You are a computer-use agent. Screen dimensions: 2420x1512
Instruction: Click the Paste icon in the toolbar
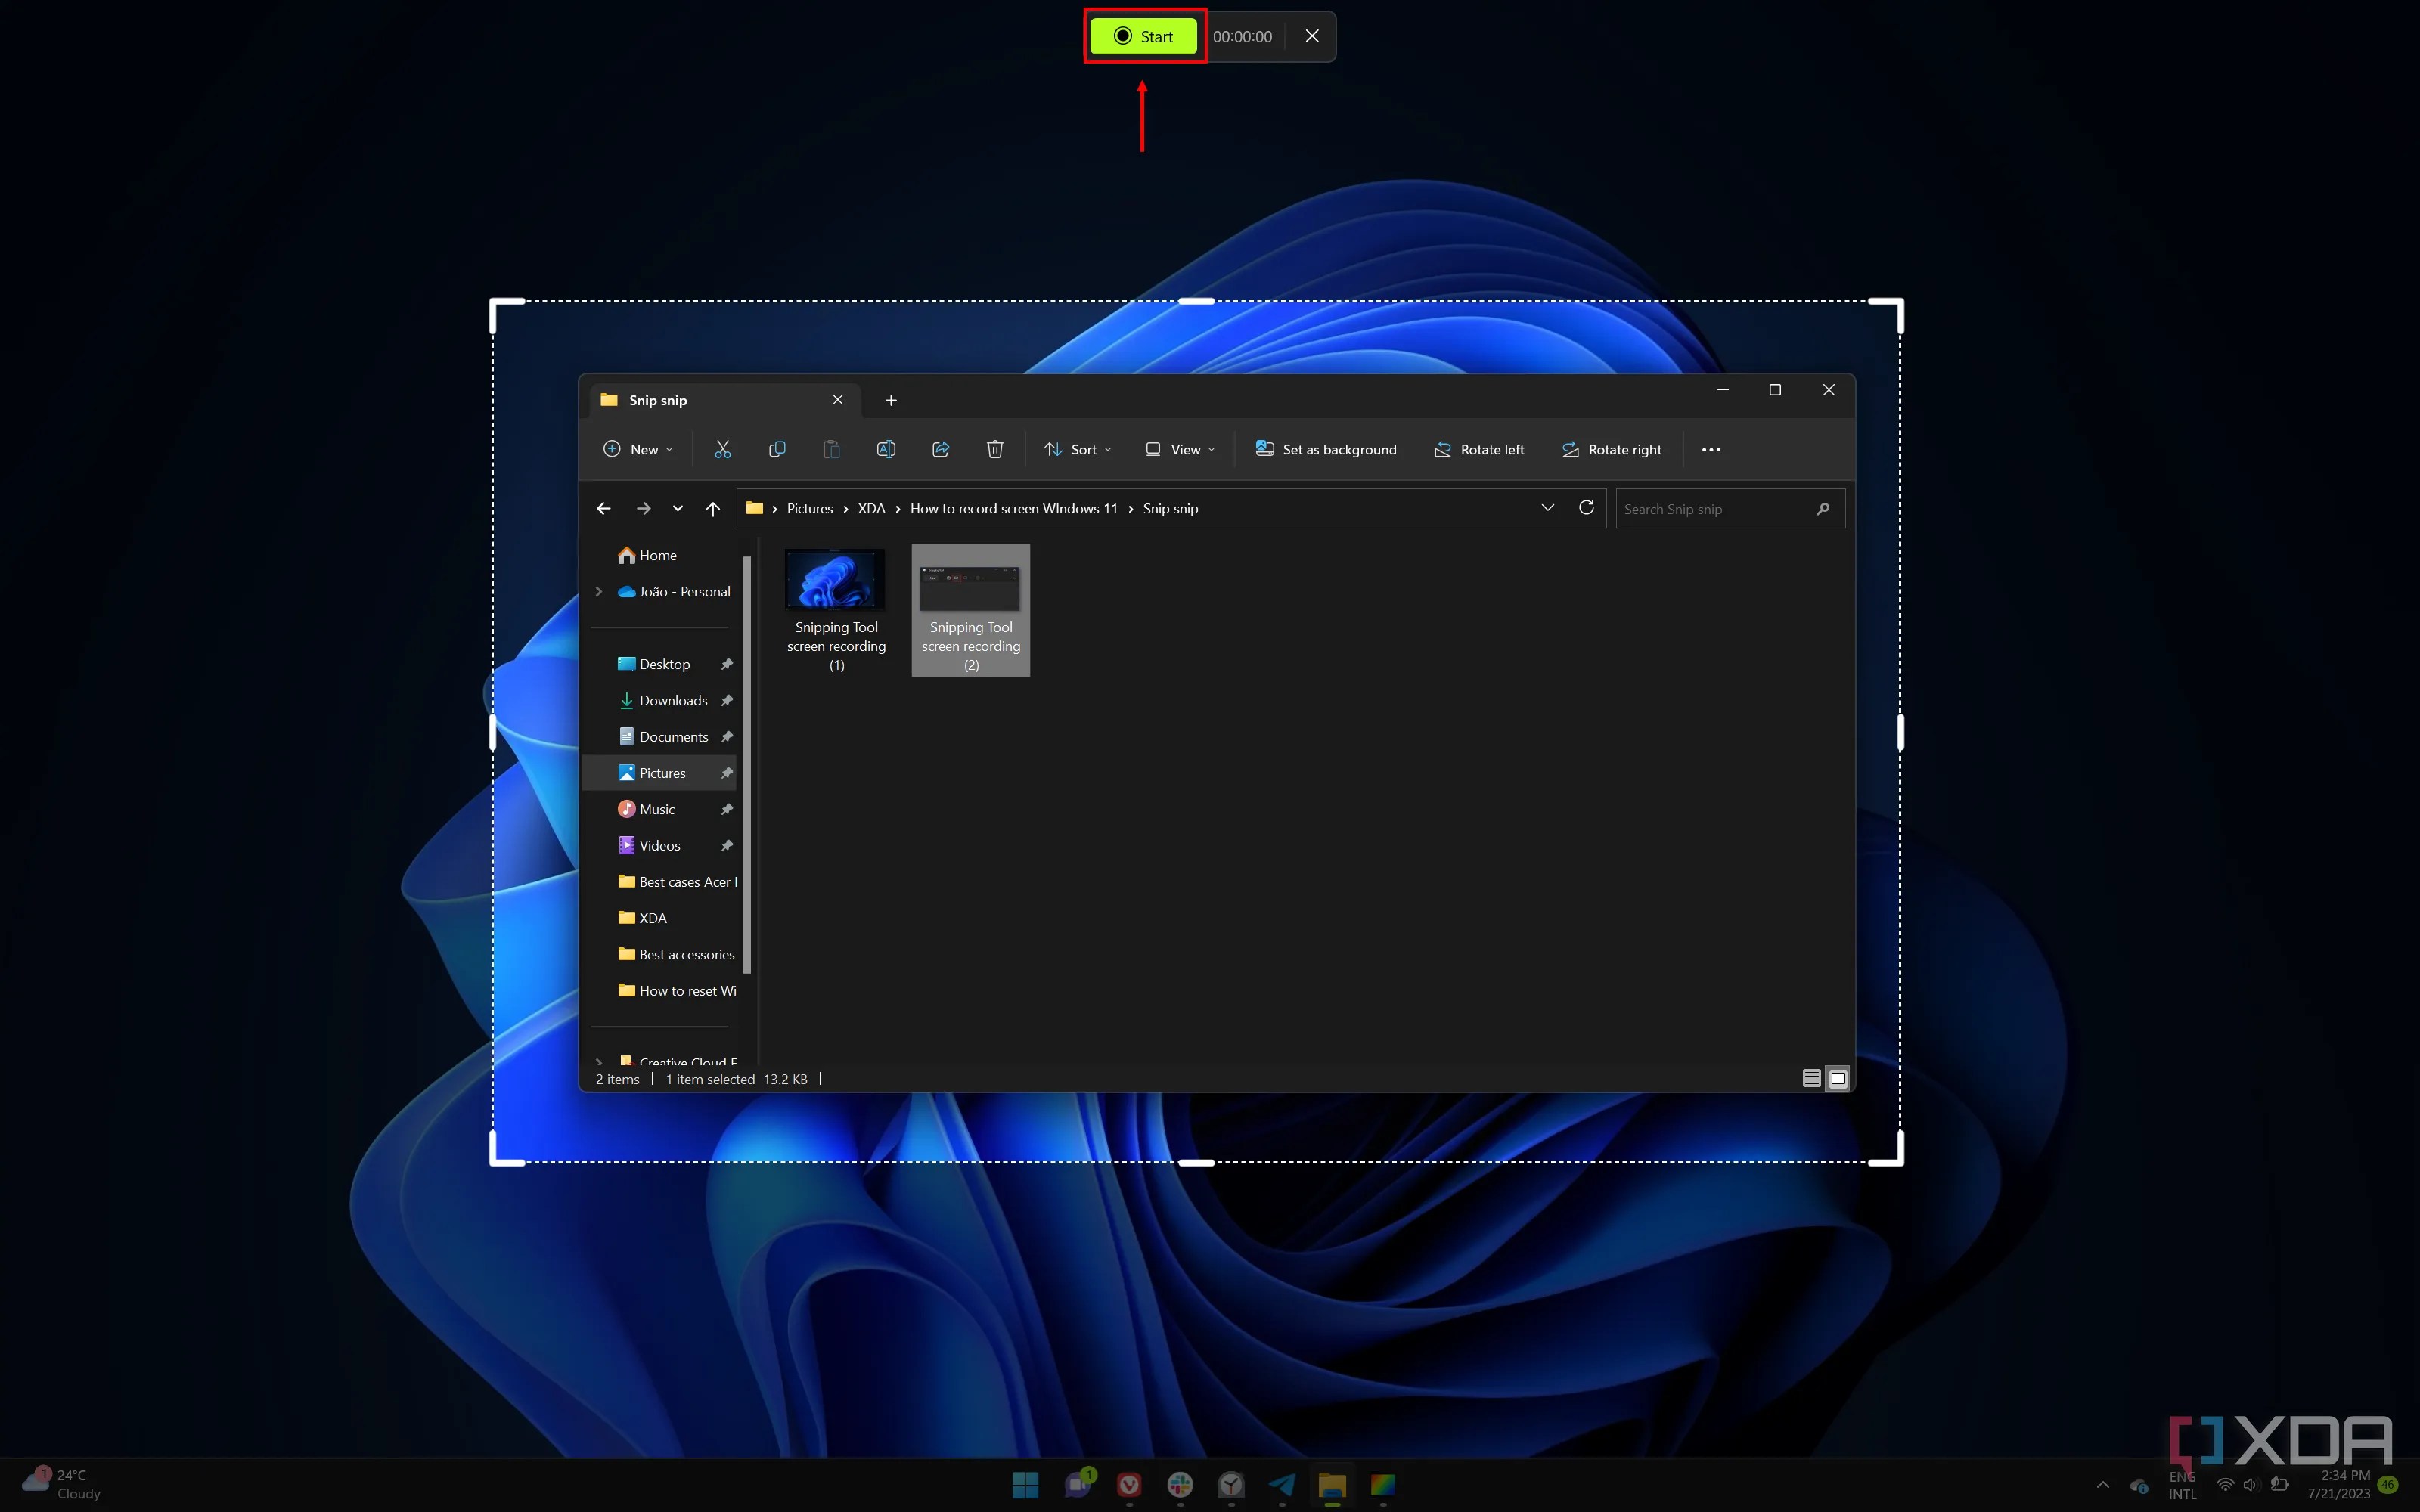click(x=831, y=449)
